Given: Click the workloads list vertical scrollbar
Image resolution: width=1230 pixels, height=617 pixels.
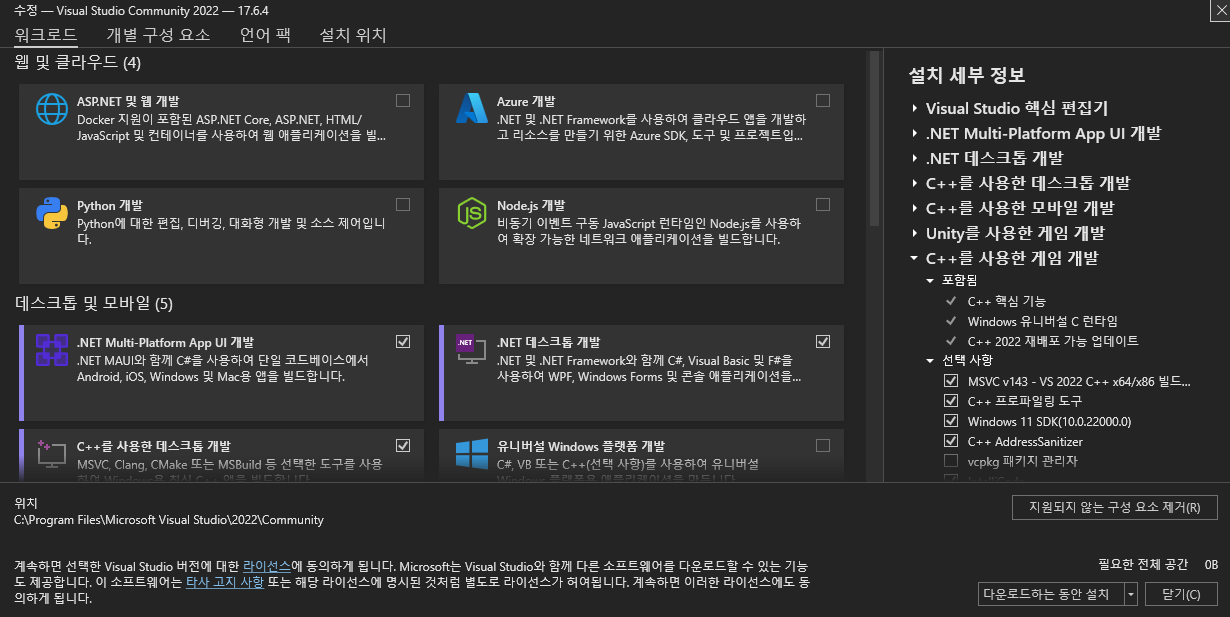Looking at the screenshot, I should pos(875,140).
